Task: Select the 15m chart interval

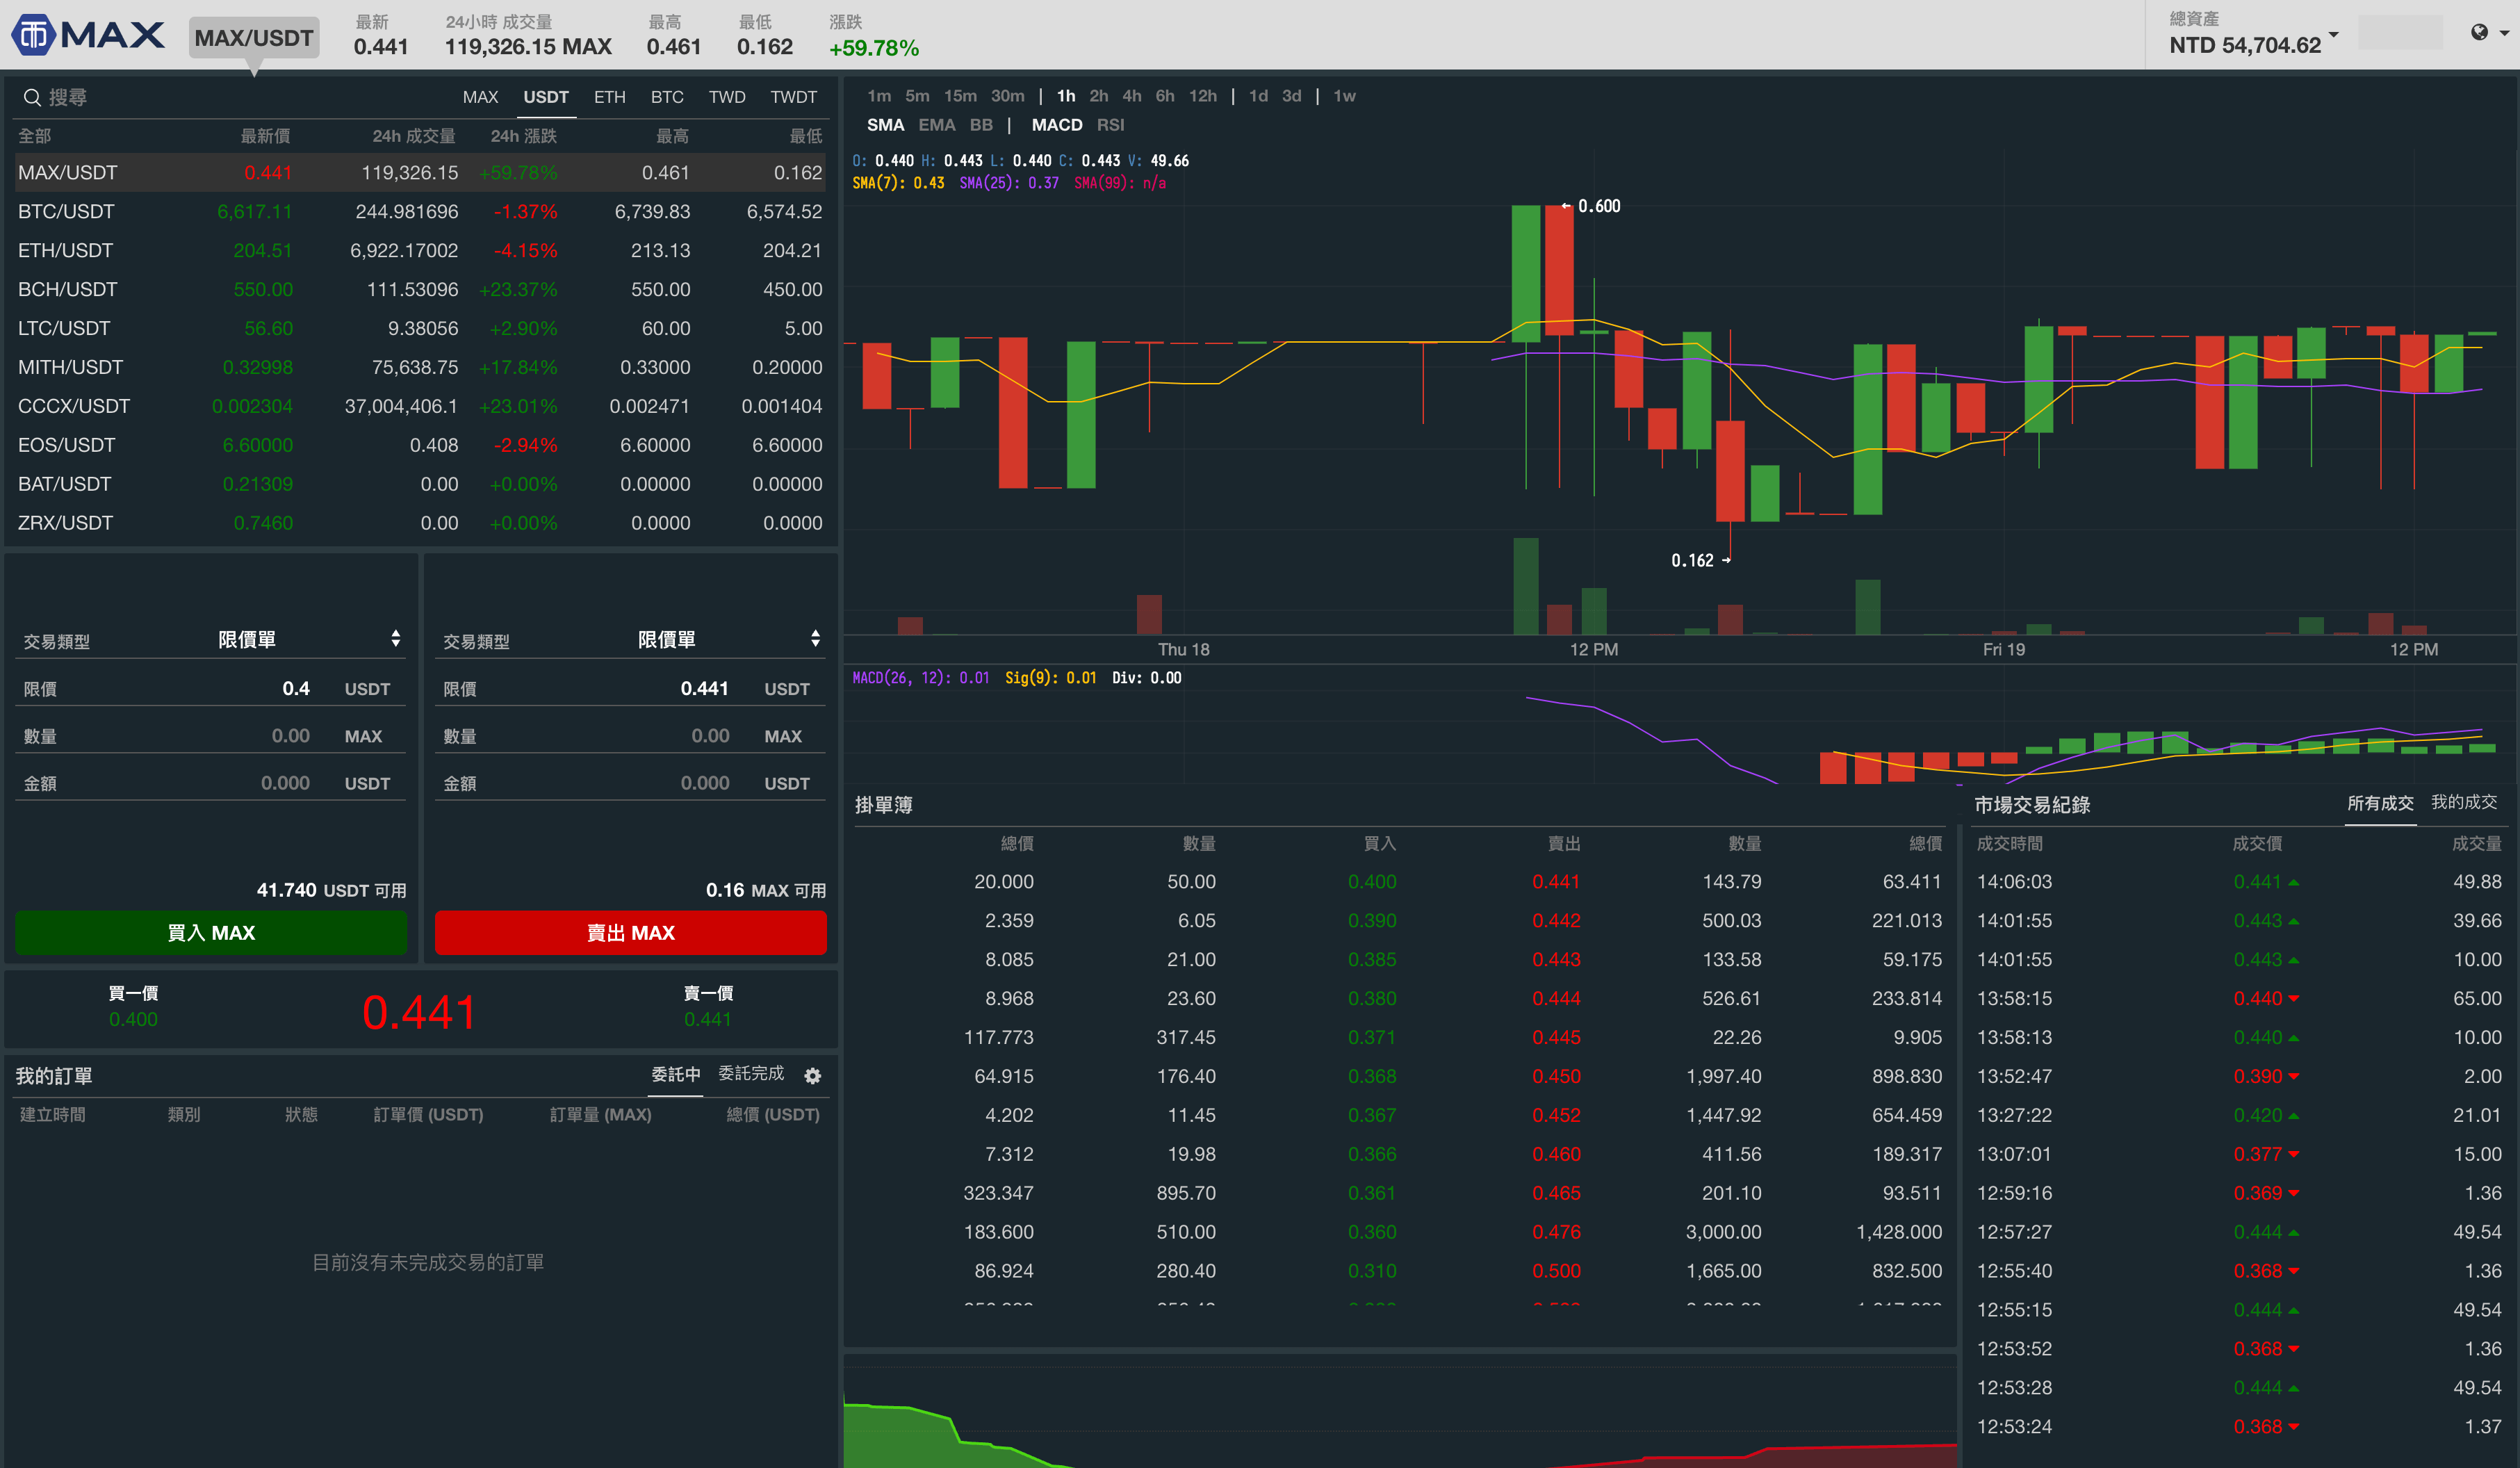Action: [x=960, y=96]
